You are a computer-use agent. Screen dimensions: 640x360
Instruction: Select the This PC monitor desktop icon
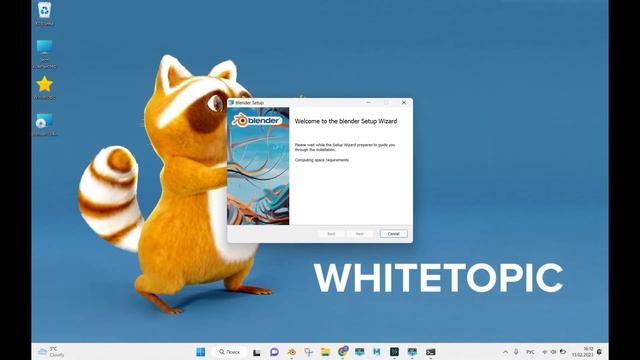[x=44, y=54]
